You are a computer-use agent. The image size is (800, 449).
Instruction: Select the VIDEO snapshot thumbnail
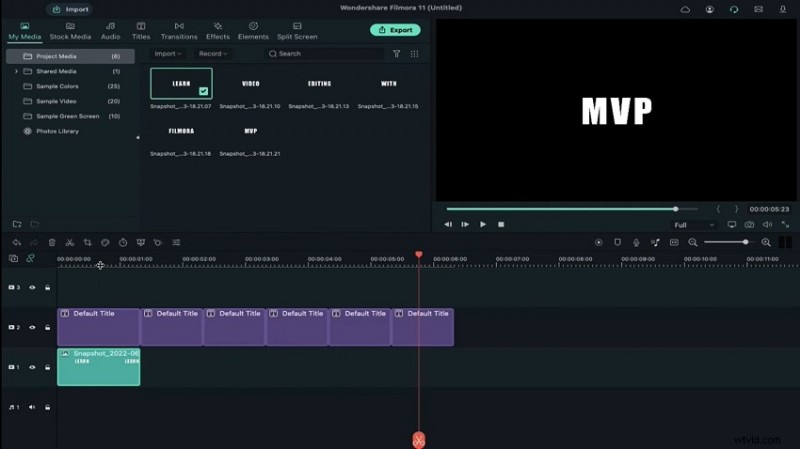(x=251, y=84)
